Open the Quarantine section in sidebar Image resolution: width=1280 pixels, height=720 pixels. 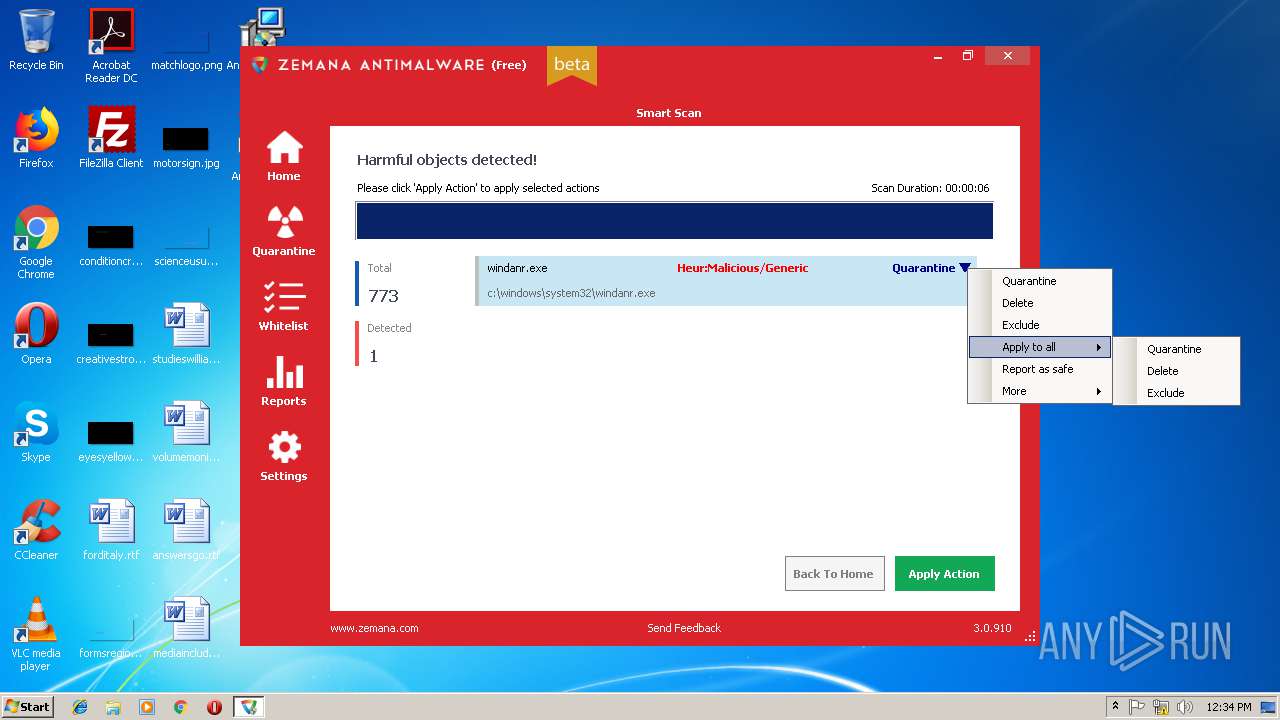pyautogui.click(x=284, y=231)
